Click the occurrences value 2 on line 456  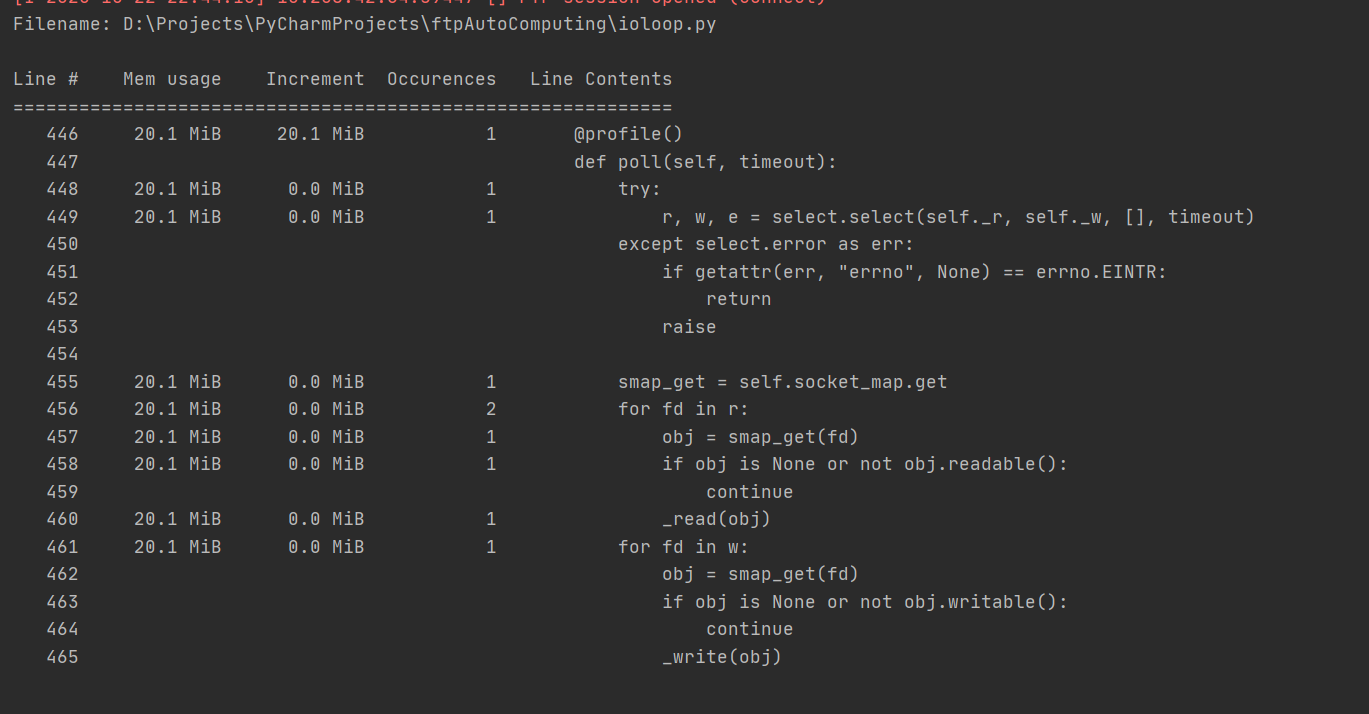coord(491,409)
